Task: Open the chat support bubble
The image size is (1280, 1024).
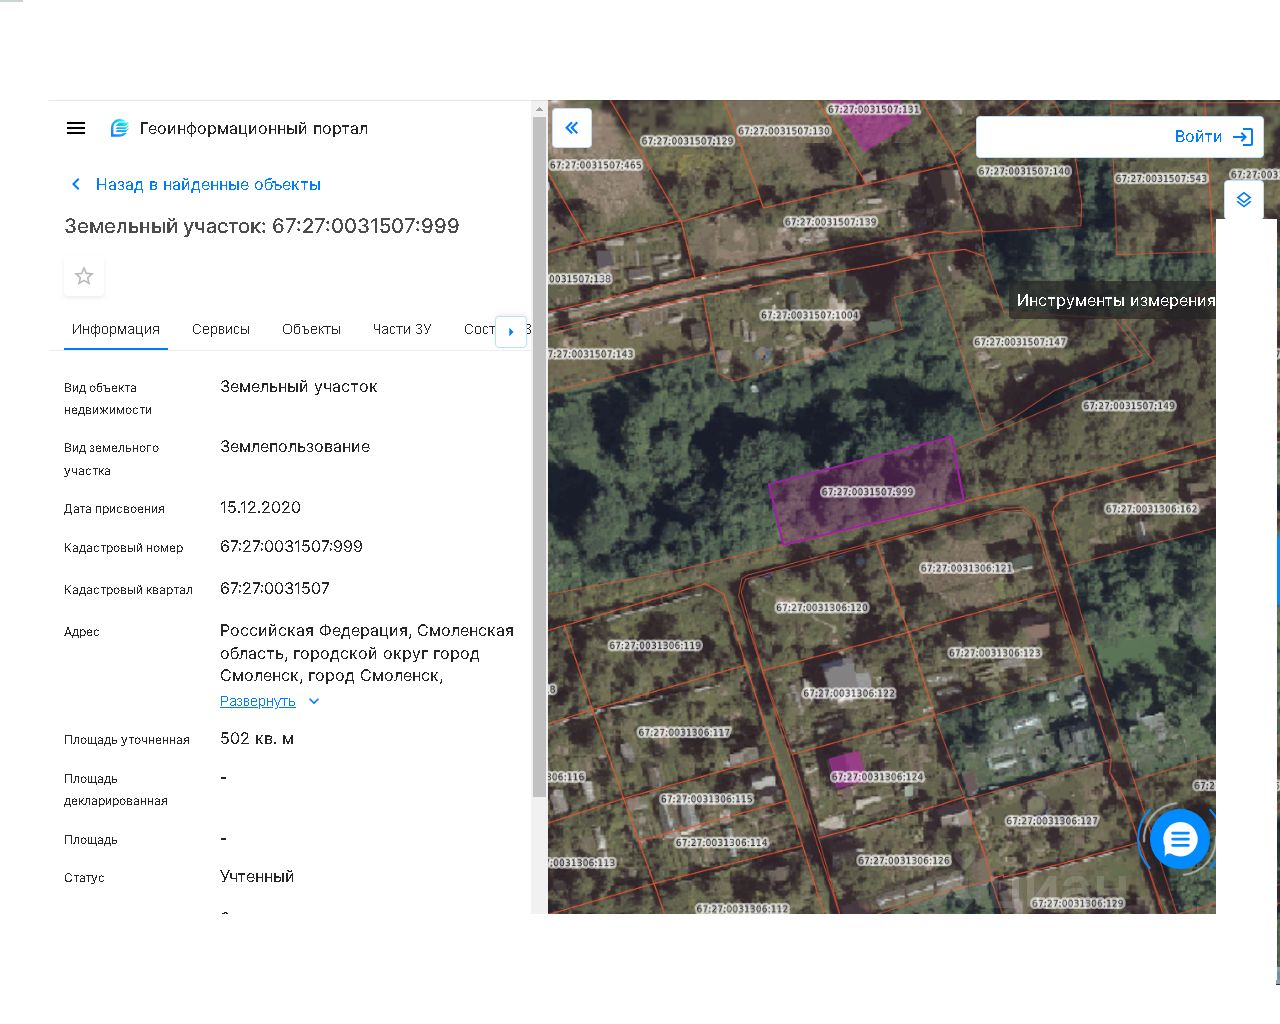Action: click(x=1180, y=840)
